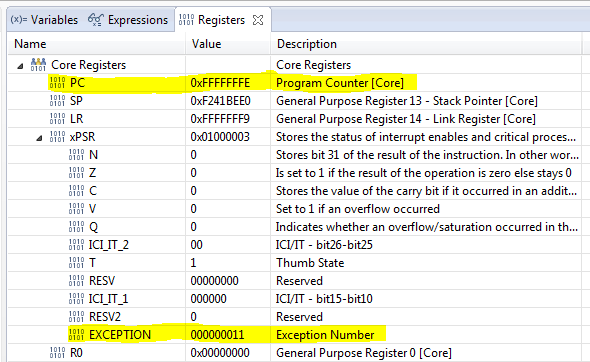The width and height of the screenshot is (590, 362).
Task: Click the Value column header
Action: pos(228,44)
